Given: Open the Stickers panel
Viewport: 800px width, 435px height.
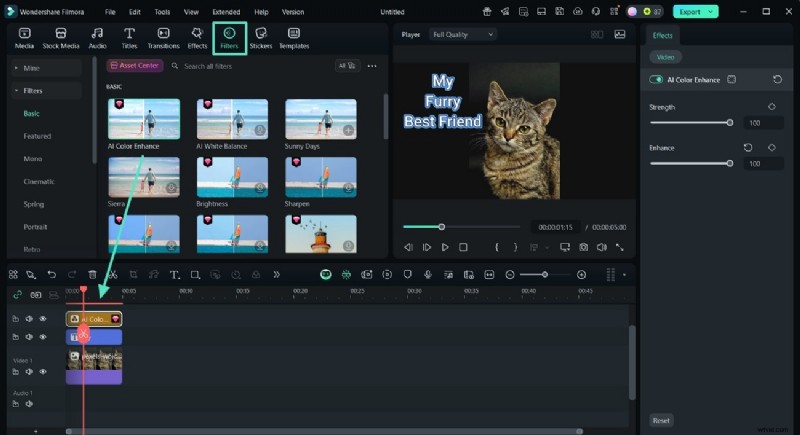Looking at the screenshot, I should coord(260,39).
